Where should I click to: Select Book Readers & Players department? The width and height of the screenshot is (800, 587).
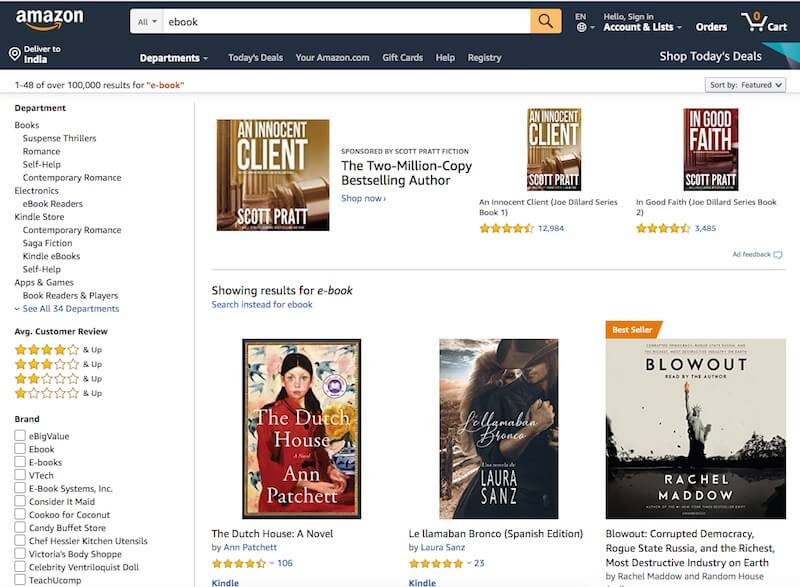(x=70, y=295)
